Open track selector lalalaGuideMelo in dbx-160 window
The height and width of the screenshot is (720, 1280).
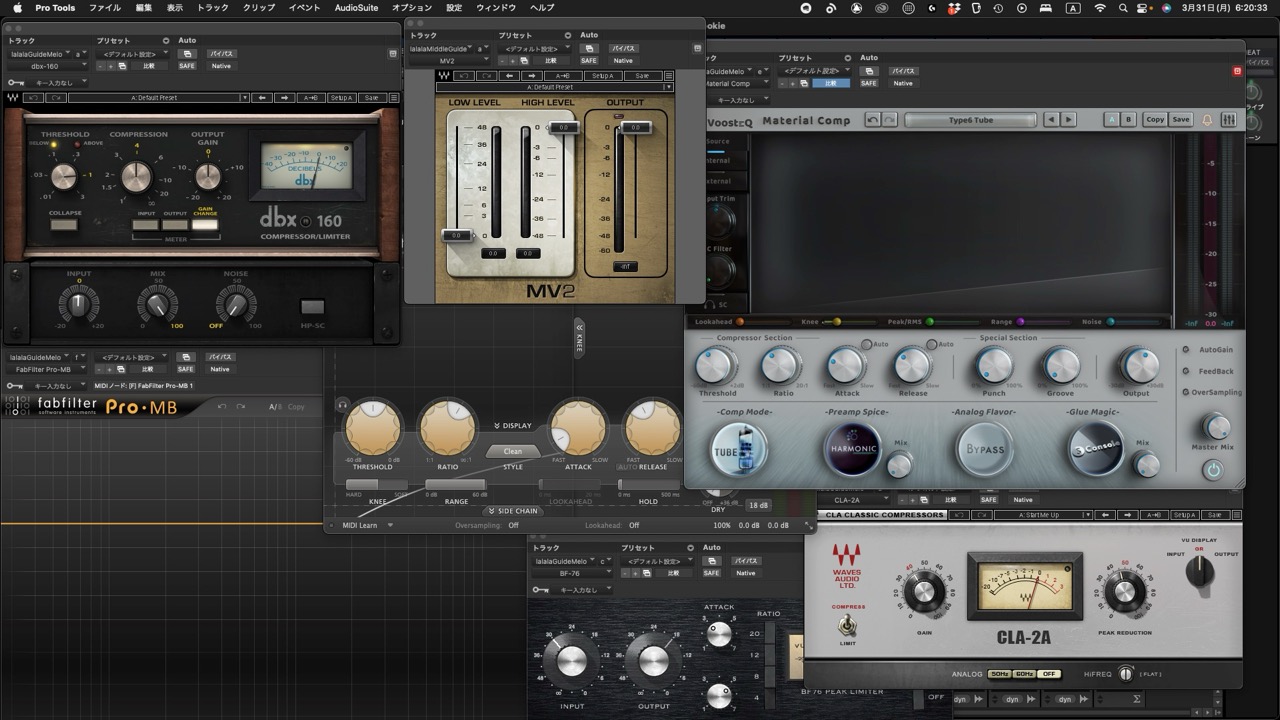[x=40, y=54]
